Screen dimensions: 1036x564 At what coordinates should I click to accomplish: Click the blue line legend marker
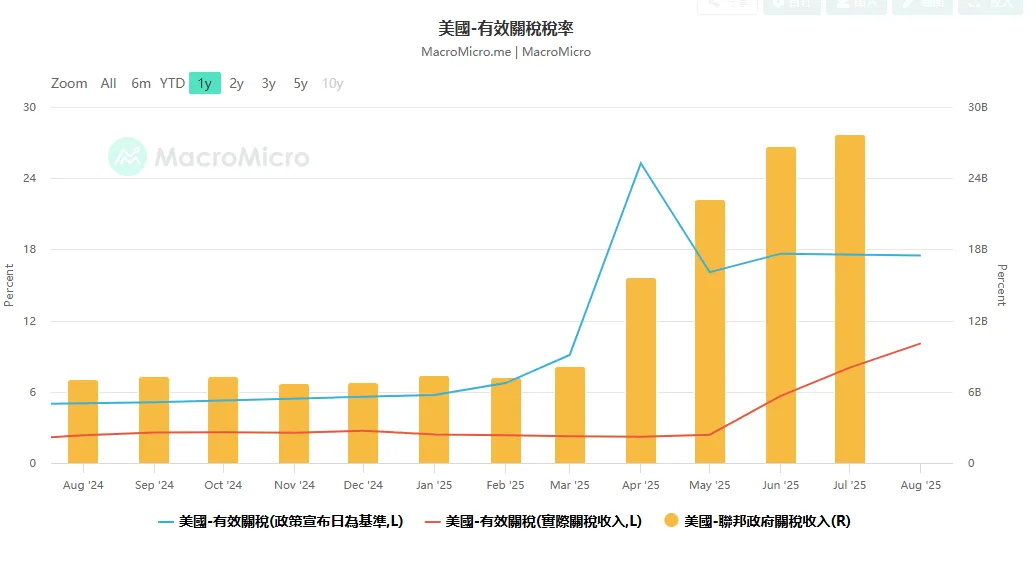click(166, 522)
